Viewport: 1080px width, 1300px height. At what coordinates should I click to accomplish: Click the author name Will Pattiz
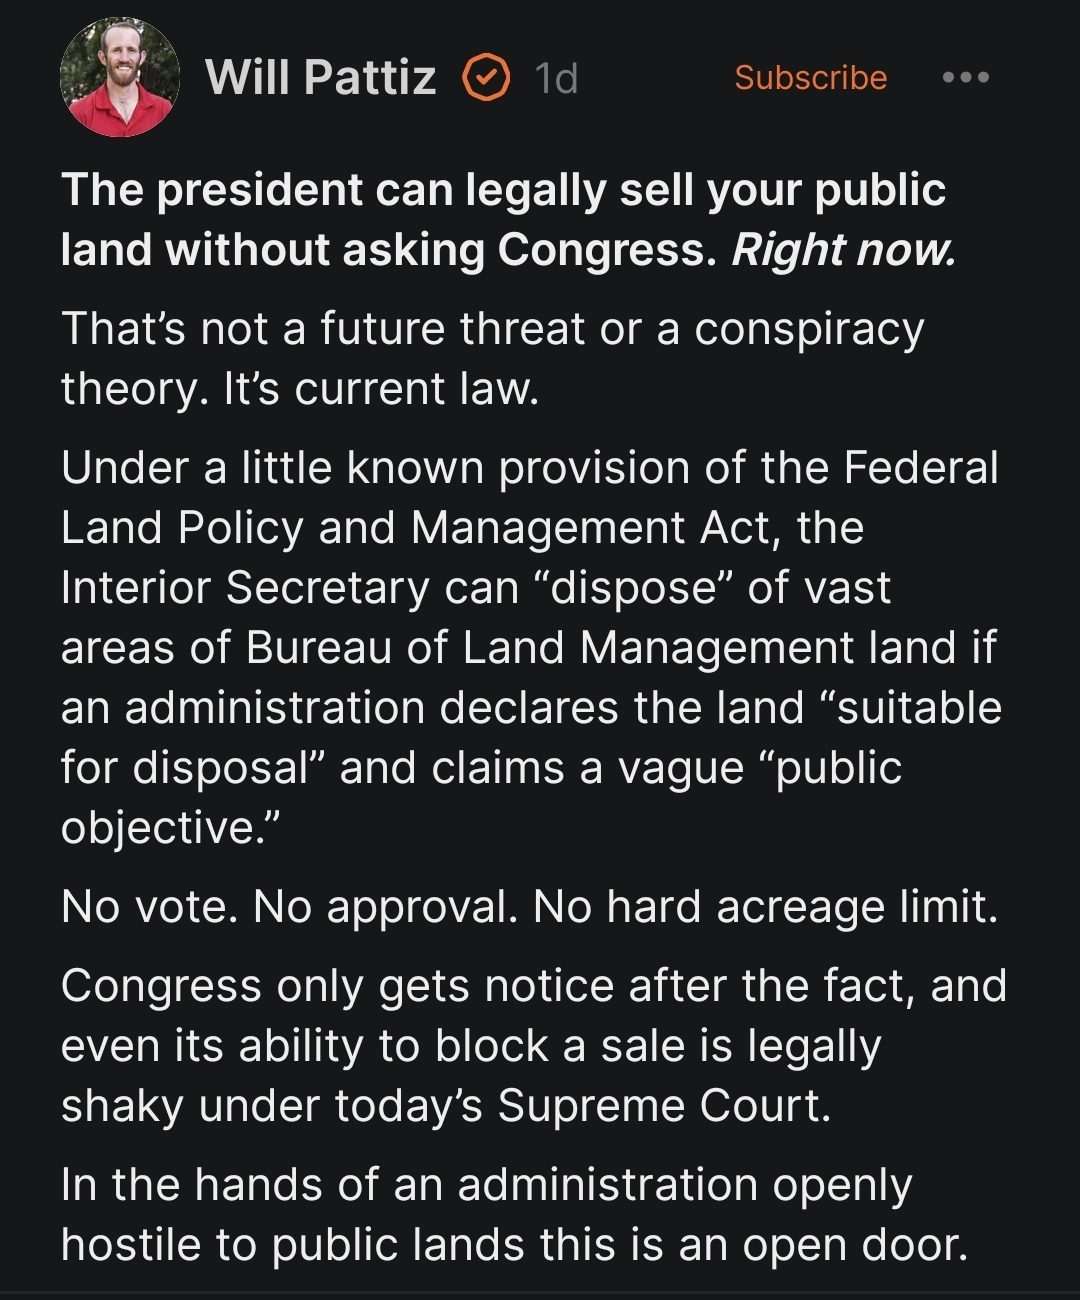321,77
